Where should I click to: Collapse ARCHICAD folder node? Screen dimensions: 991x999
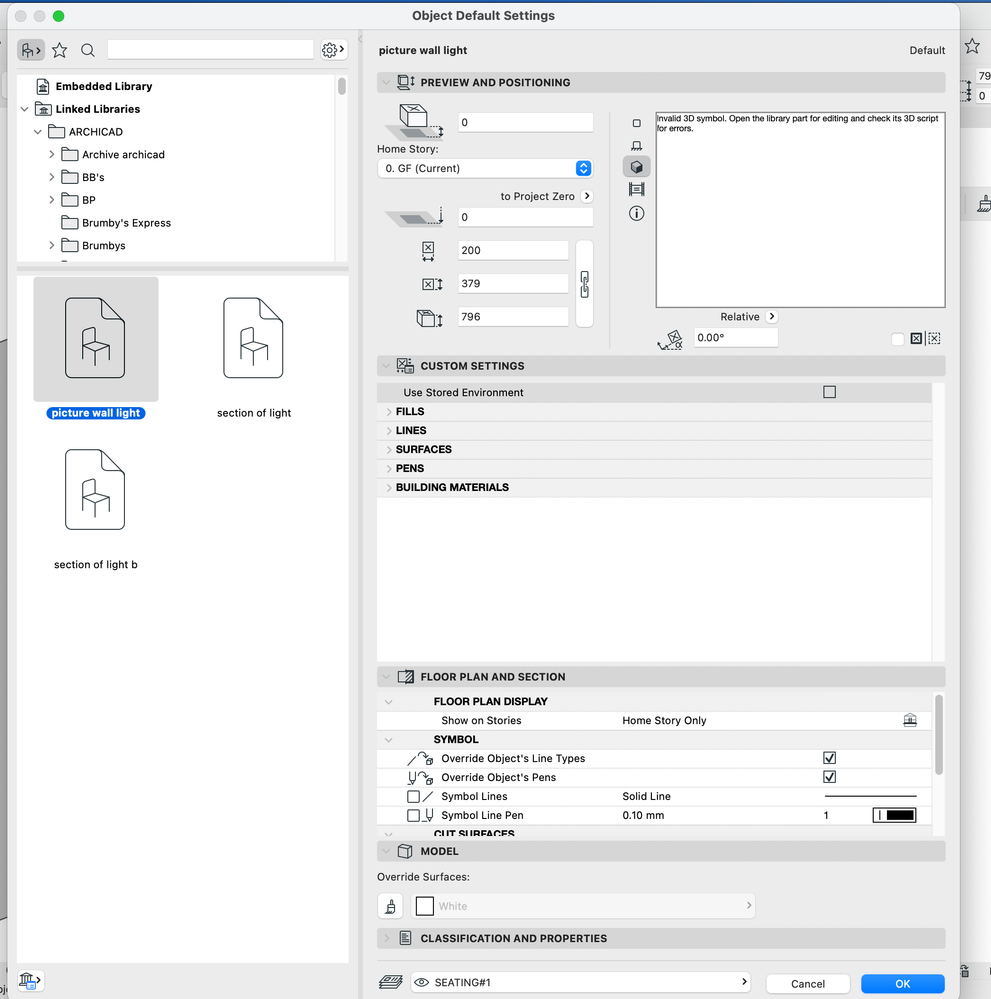(x=38, y=132)
